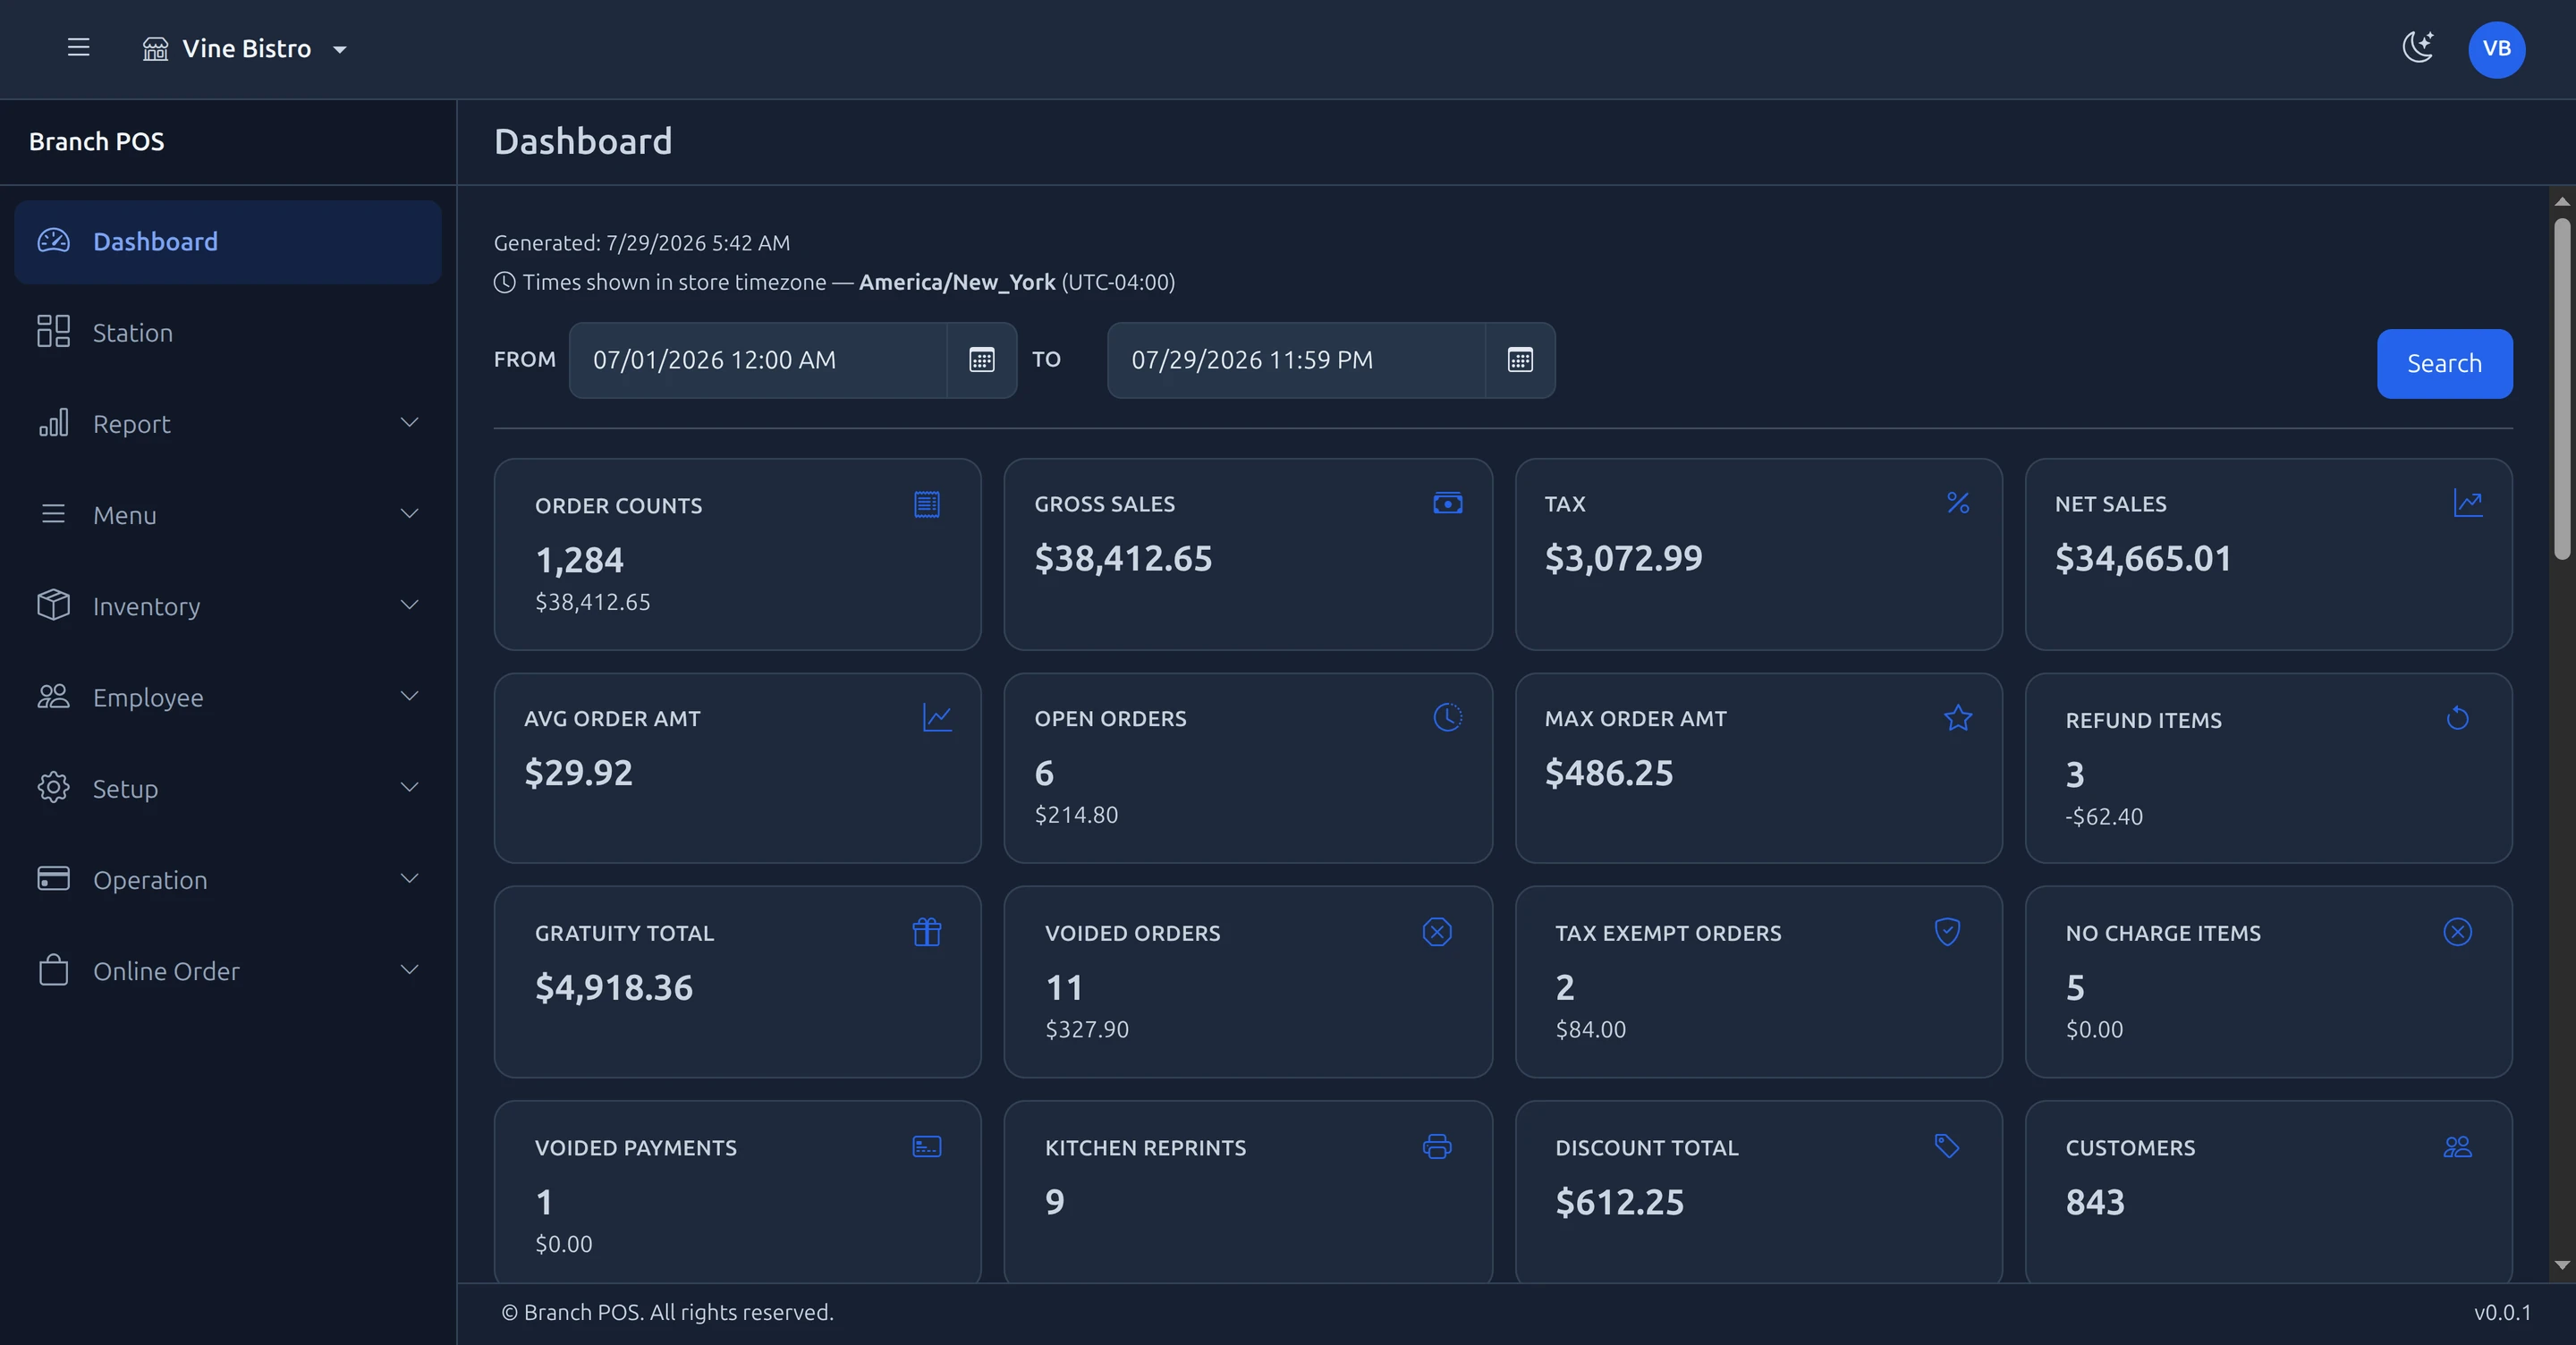Select Employee in the sidebar
Screen dimensions: 2576x1345
click(x=227, y=697)
